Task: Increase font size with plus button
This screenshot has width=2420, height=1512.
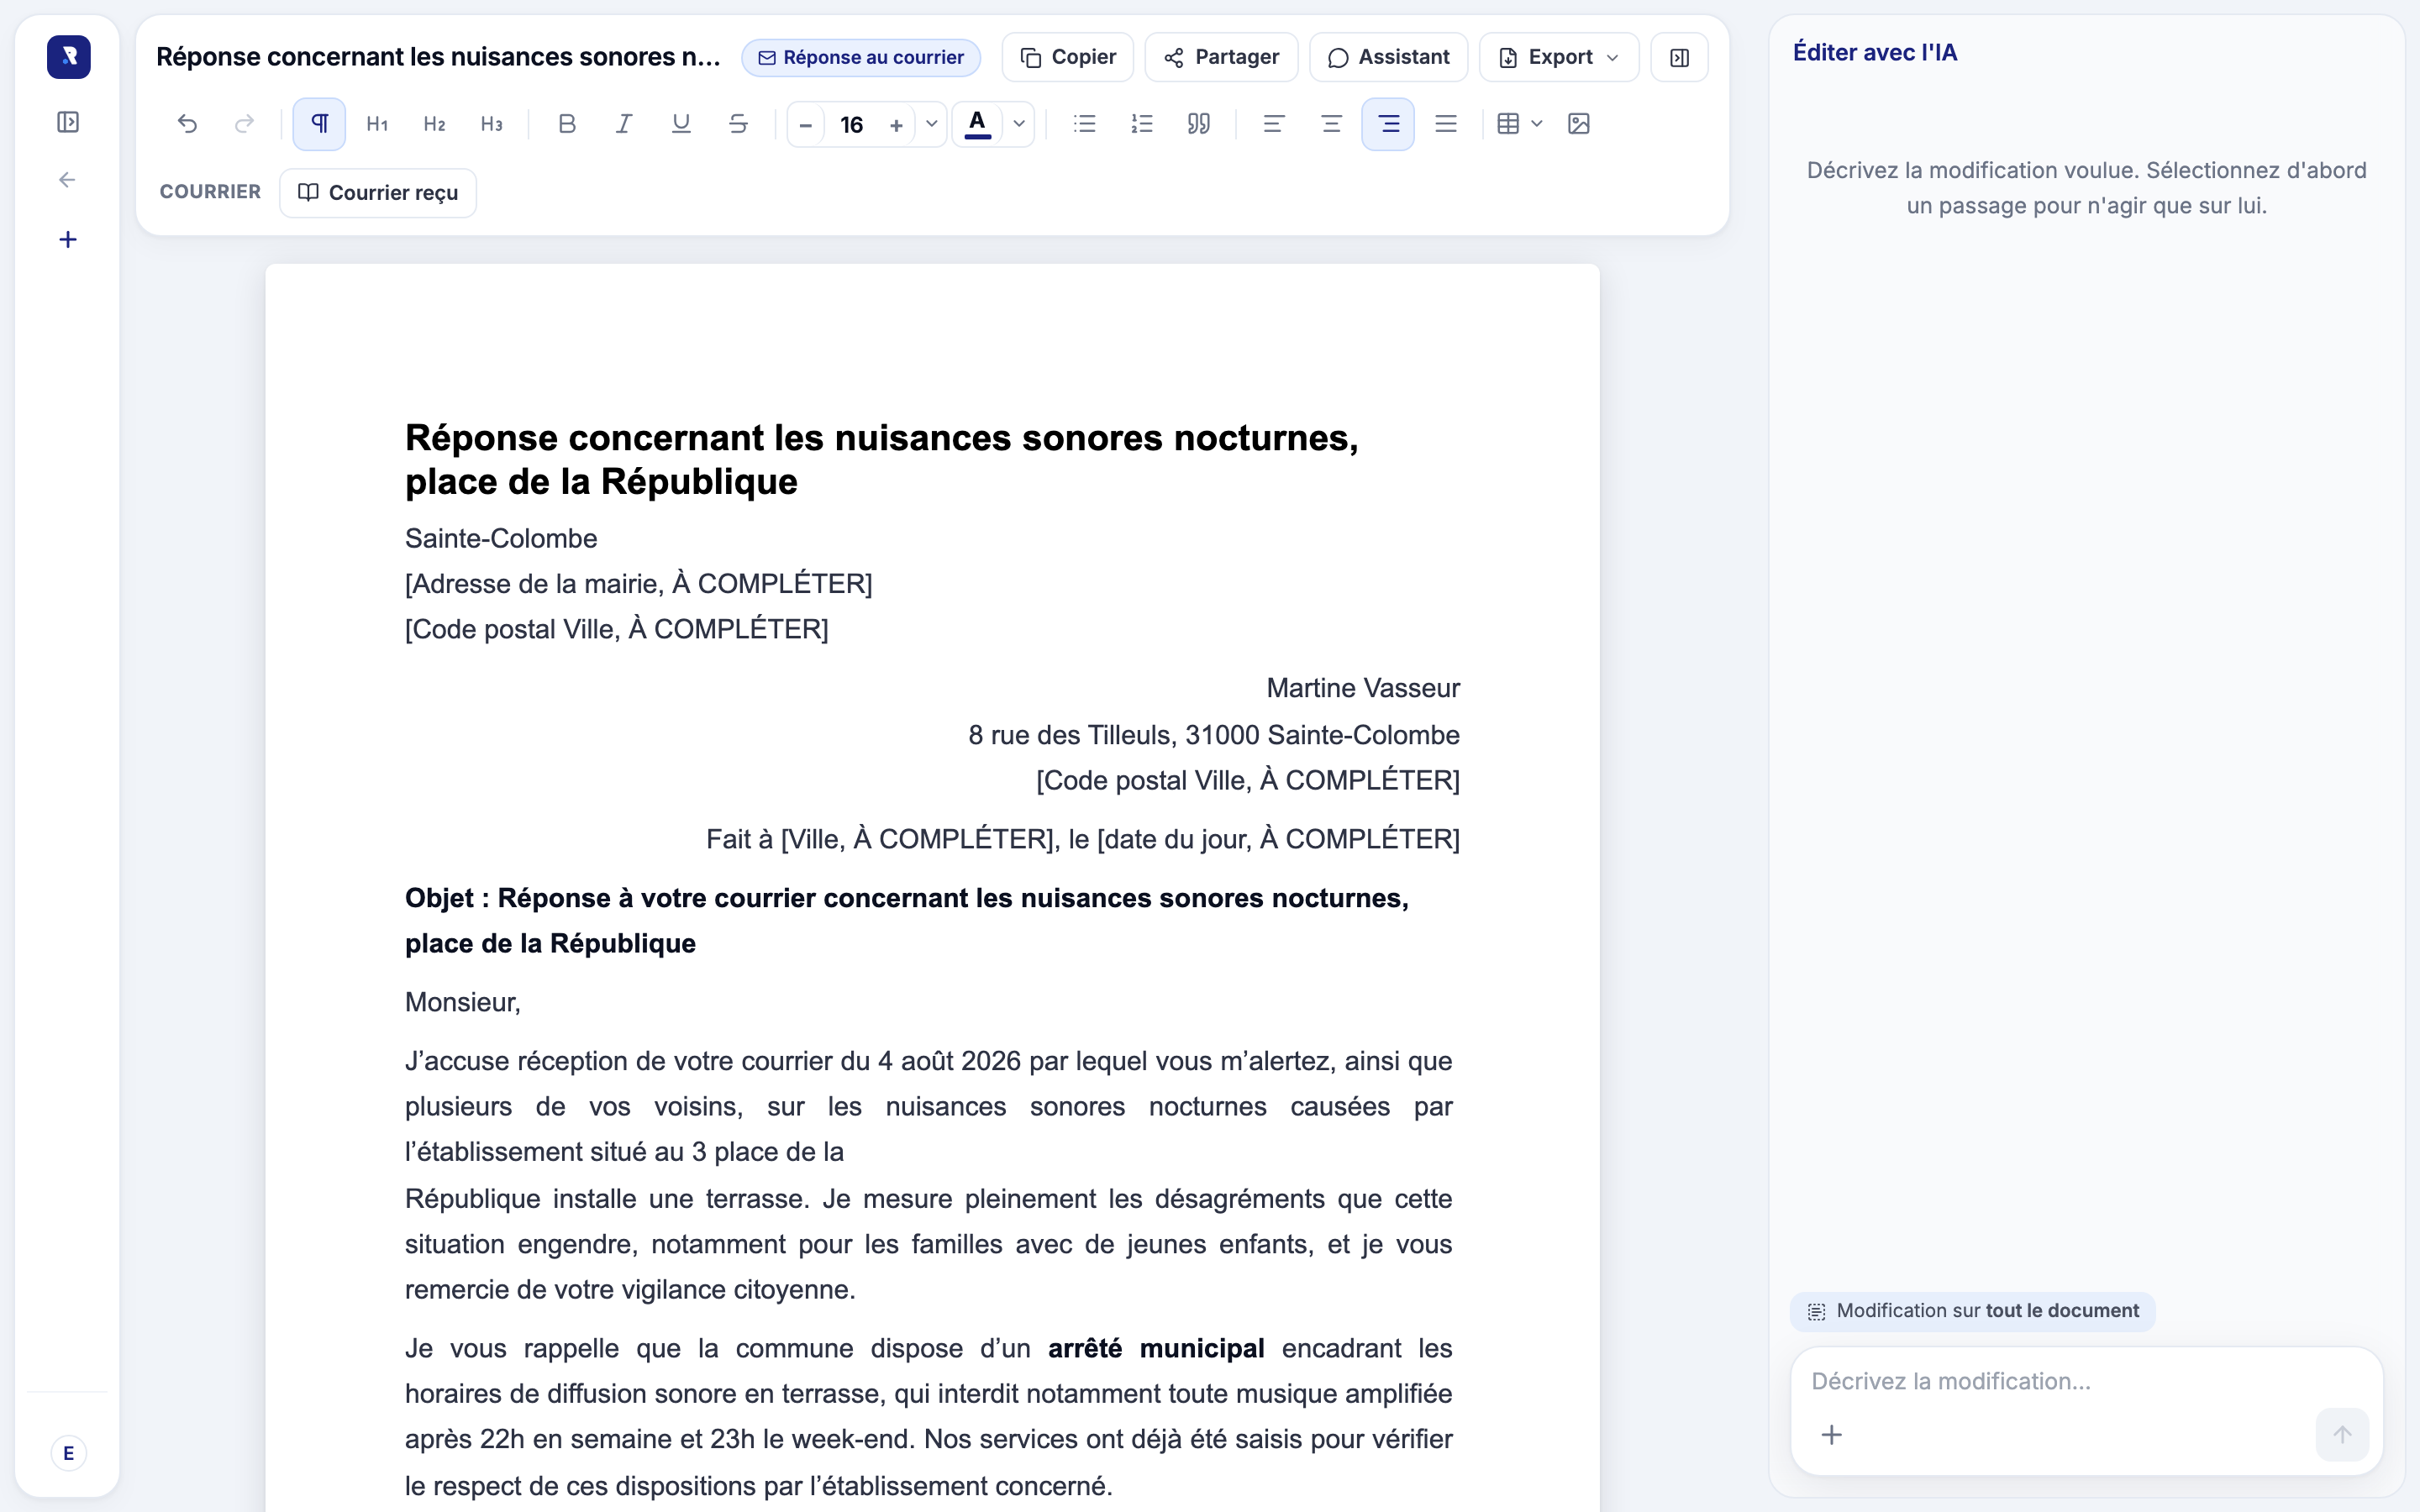Action: [896, 125]
